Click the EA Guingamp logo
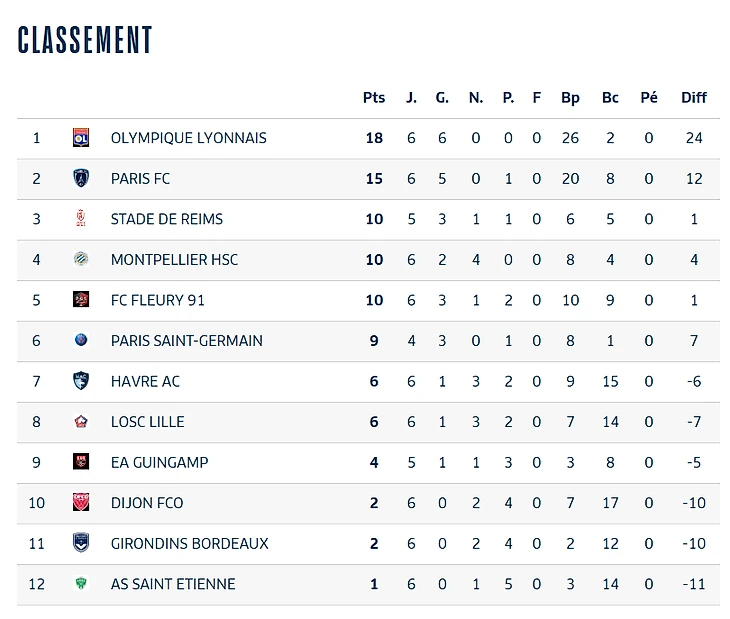The height and width of the screenshot is (619, 730). click(81, 462)
